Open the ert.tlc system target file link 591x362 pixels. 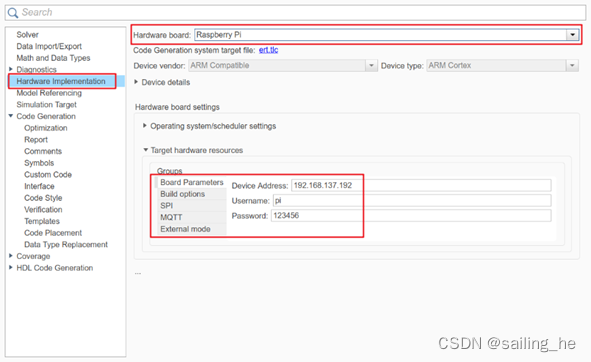[268, 50]
